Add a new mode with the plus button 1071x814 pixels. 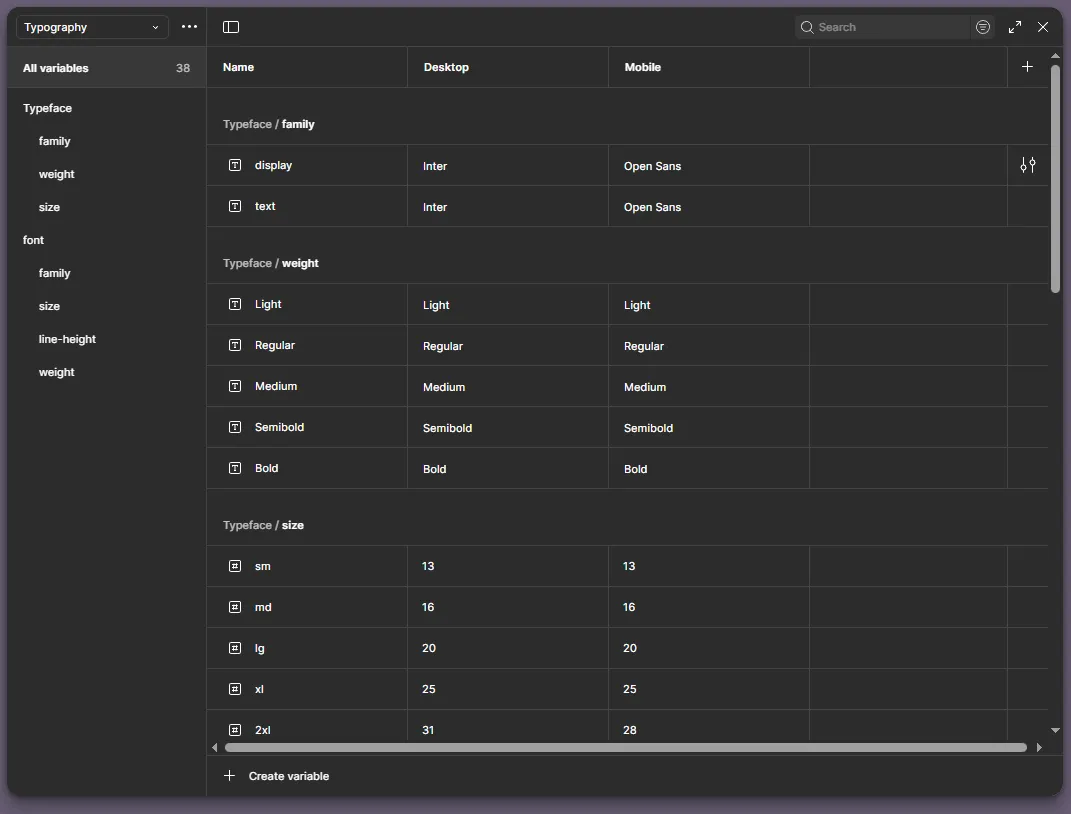(1028, 66)
